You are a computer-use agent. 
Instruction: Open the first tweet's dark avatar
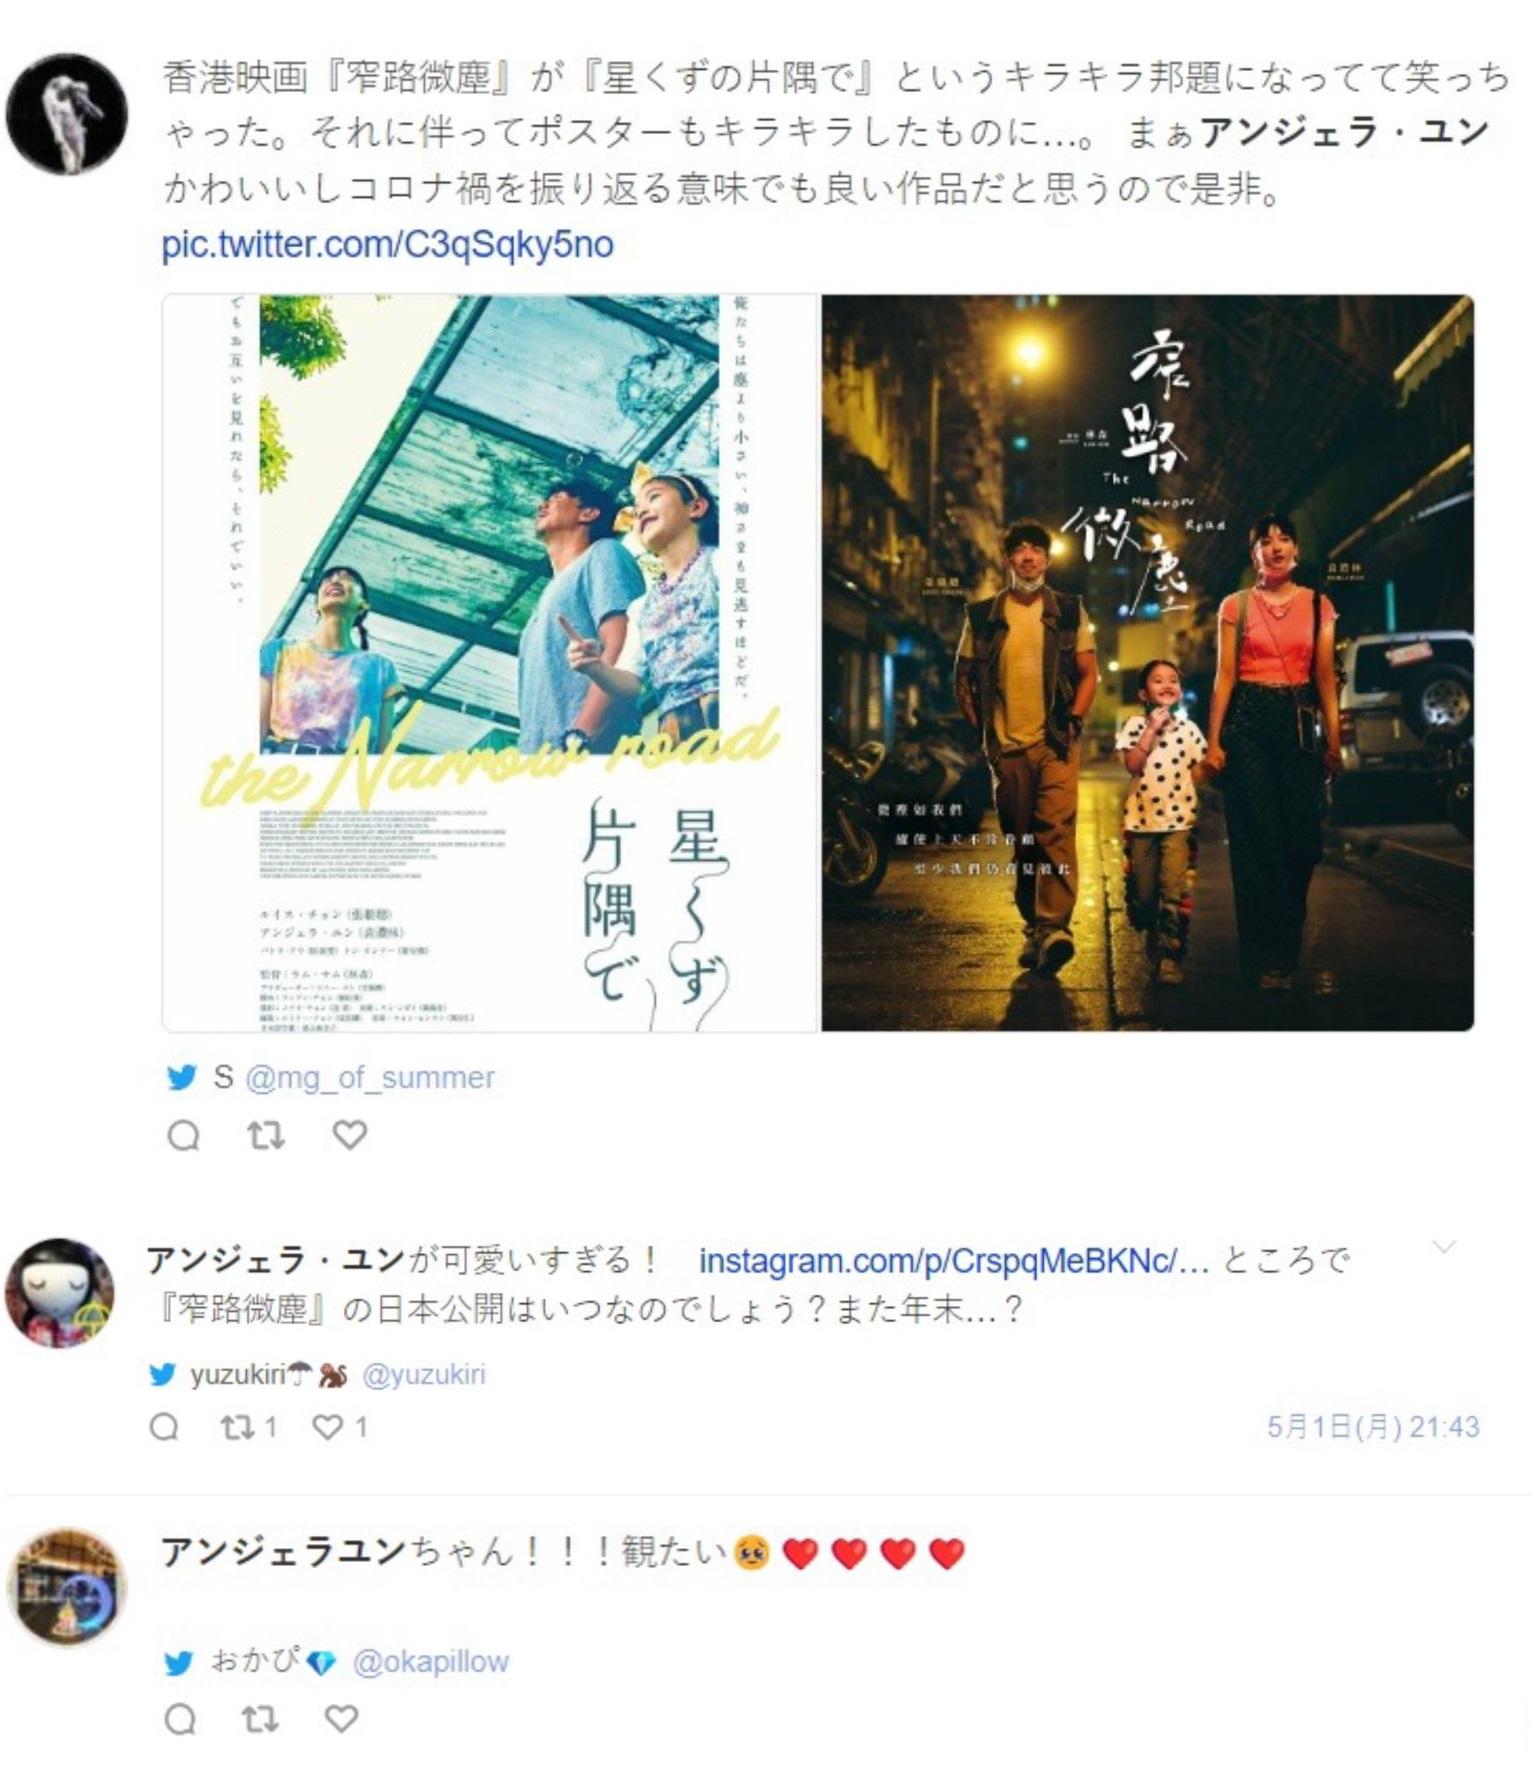coord(67,114)
